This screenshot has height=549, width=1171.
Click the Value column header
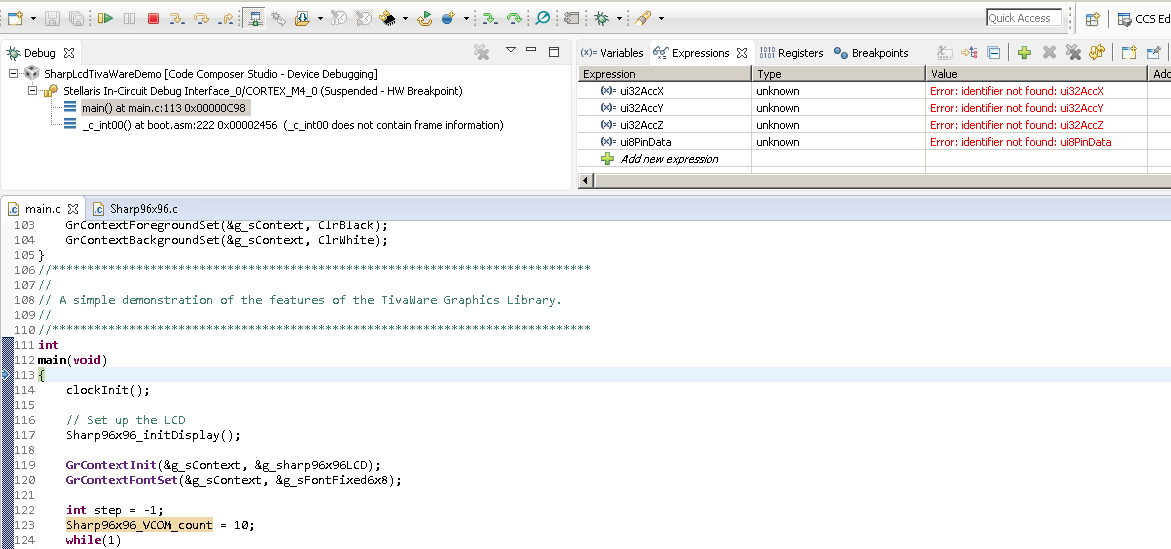click(1036, 74)
